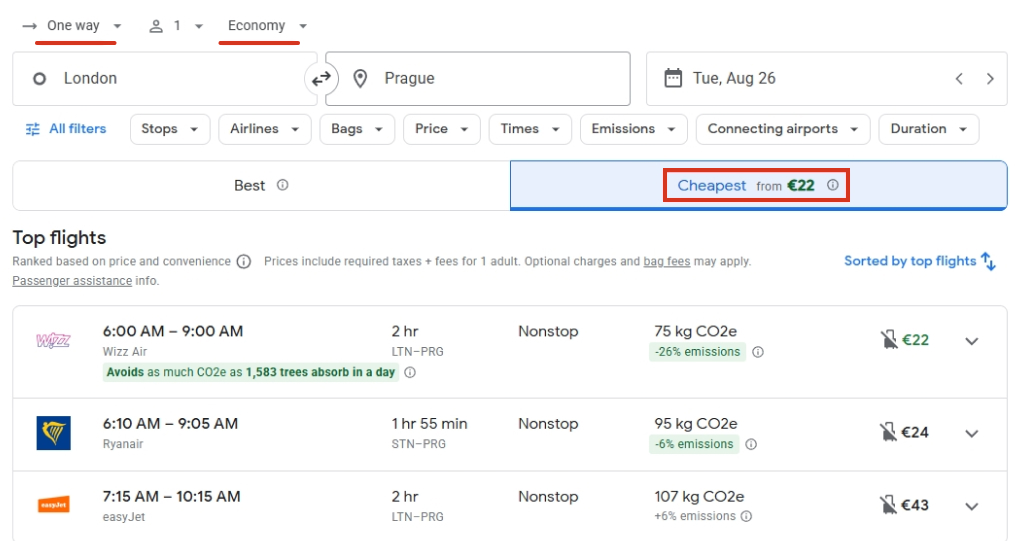Open the Bags filter dropdown
This screenshot has height=541, width=1024.
click(x=357, y=129)
